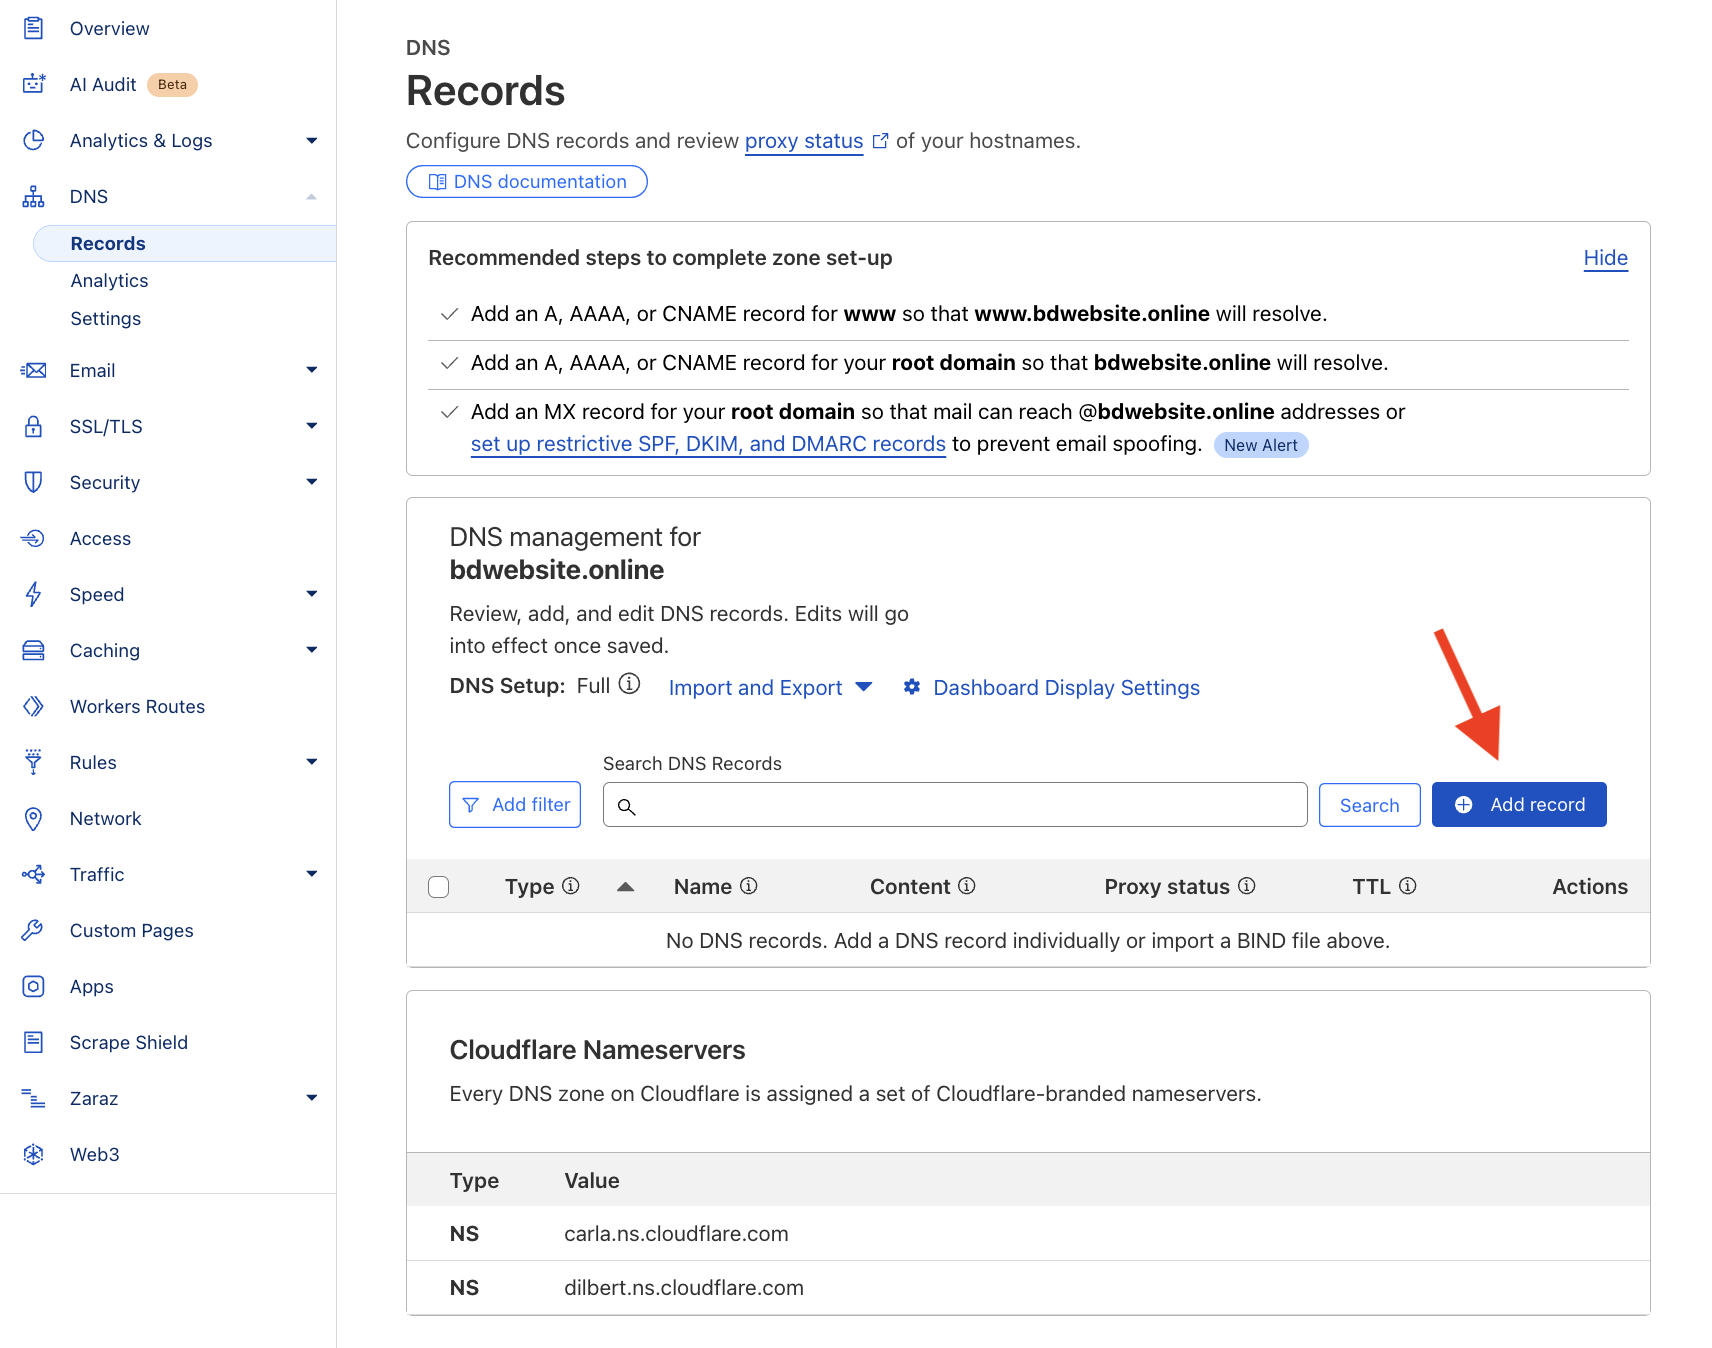The image size is (1712, 1348).
Task: Click the Type column info icon
Action: point(571,886)
